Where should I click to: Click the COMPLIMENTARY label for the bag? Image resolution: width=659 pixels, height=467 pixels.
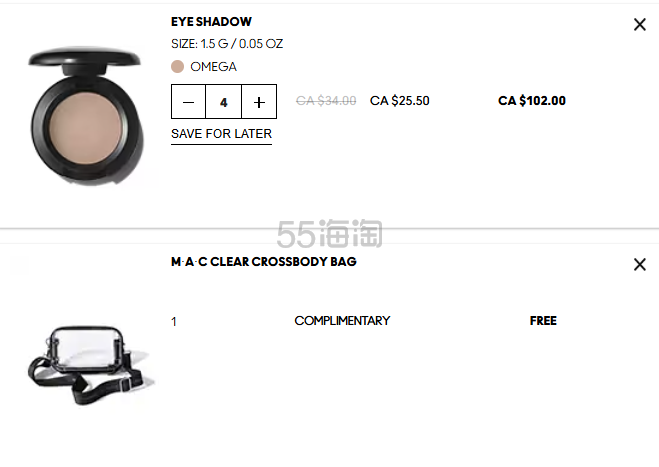(342, 321)
